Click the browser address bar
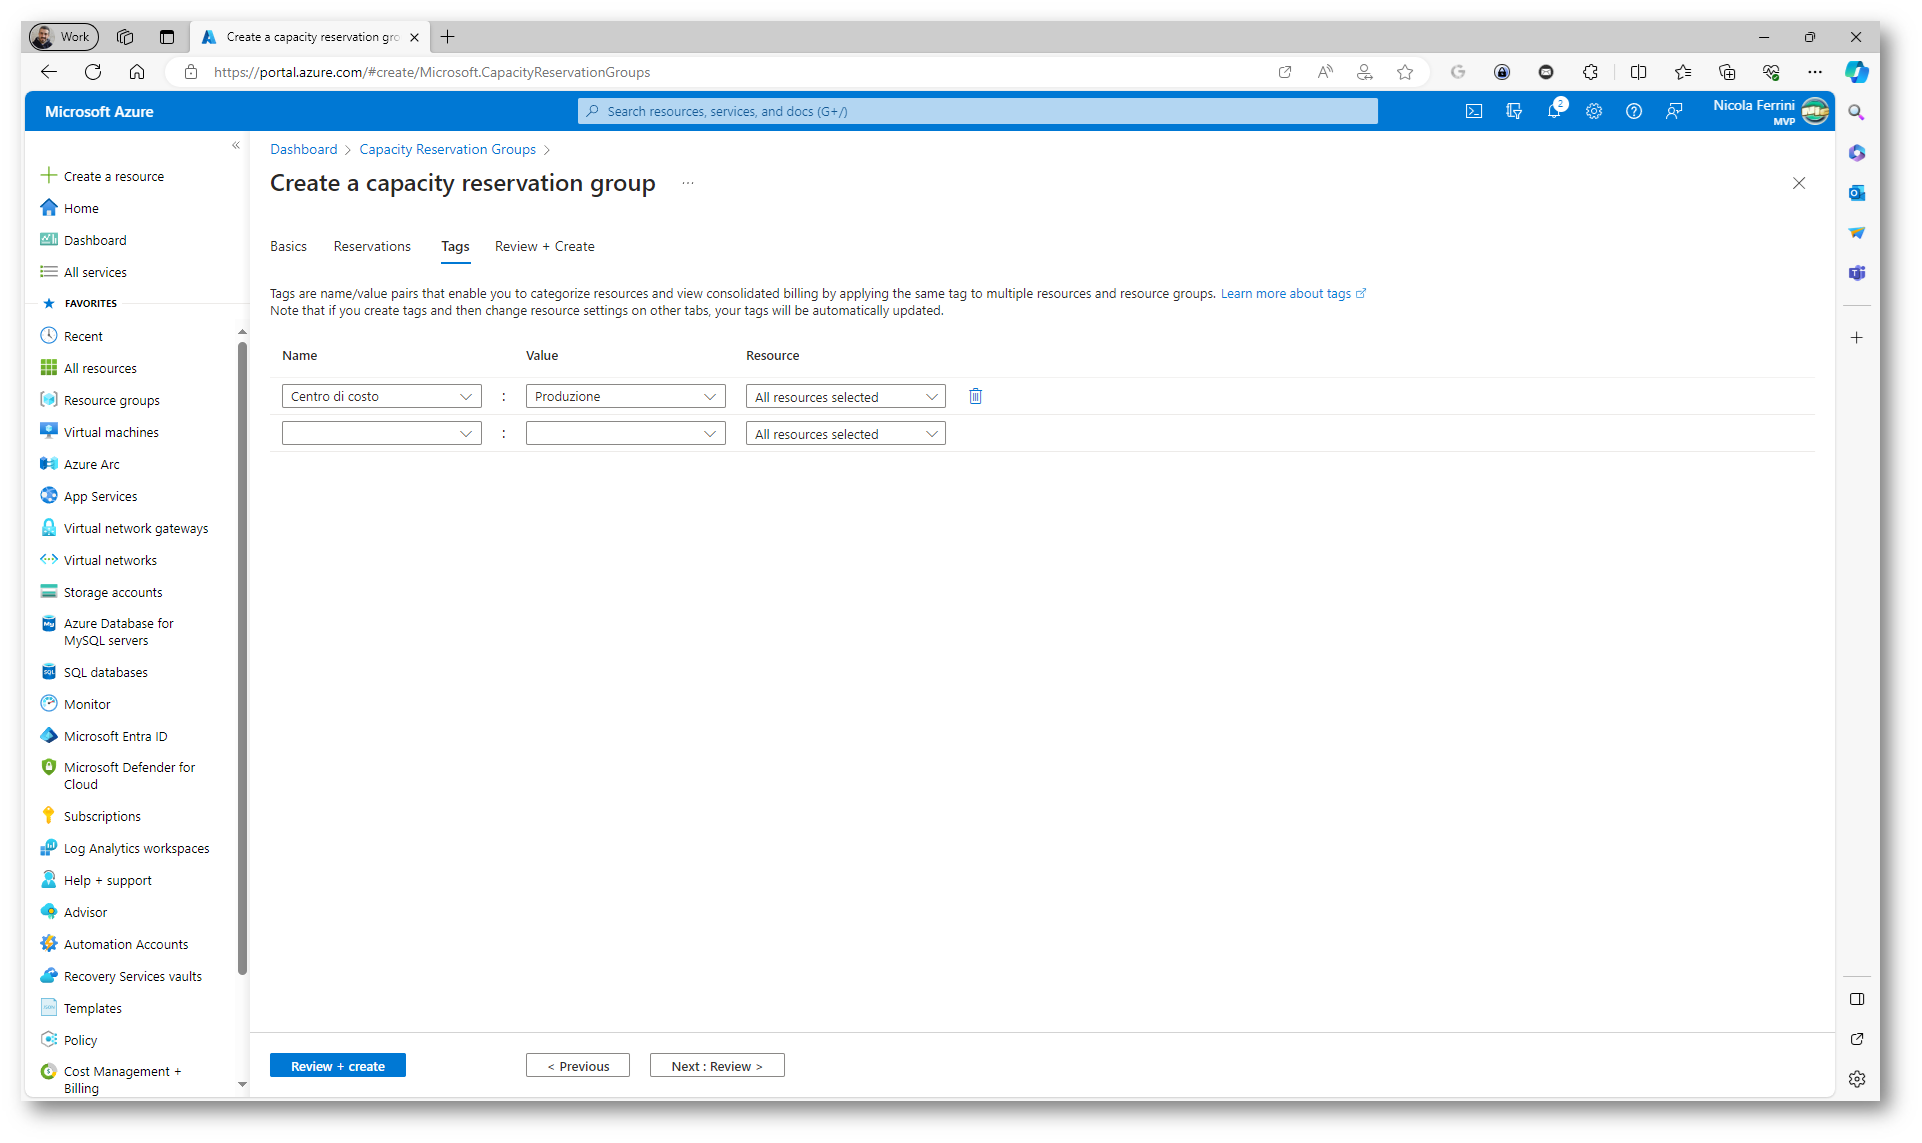The height and width of the screenshot is (1143, 1922). [x=720, y=72]
